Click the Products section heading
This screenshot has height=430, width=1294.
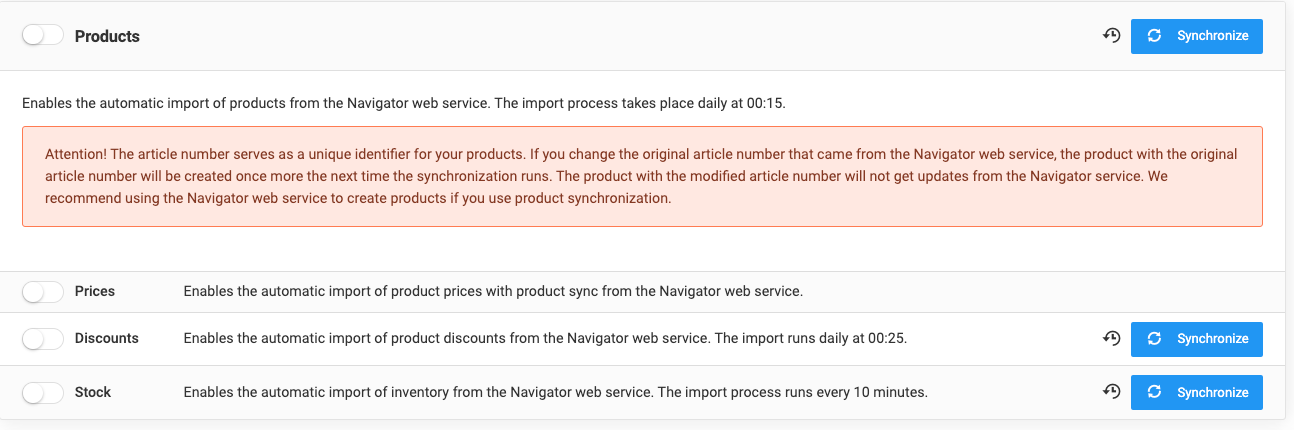click(x=107, y=36)
